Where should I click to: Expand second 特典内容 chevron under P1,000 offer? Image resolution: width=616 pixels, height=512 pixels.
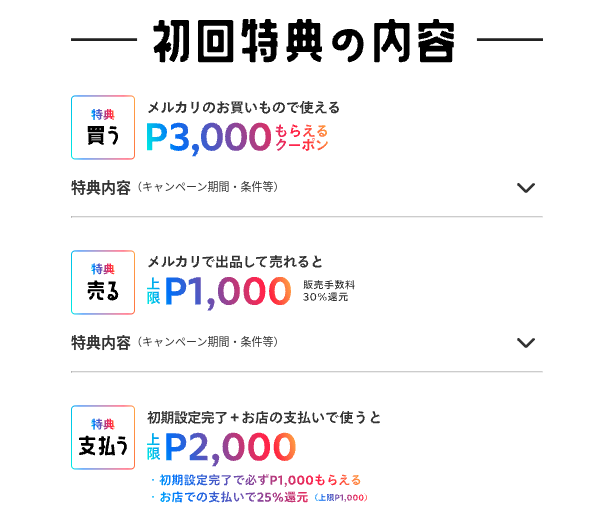526,343
